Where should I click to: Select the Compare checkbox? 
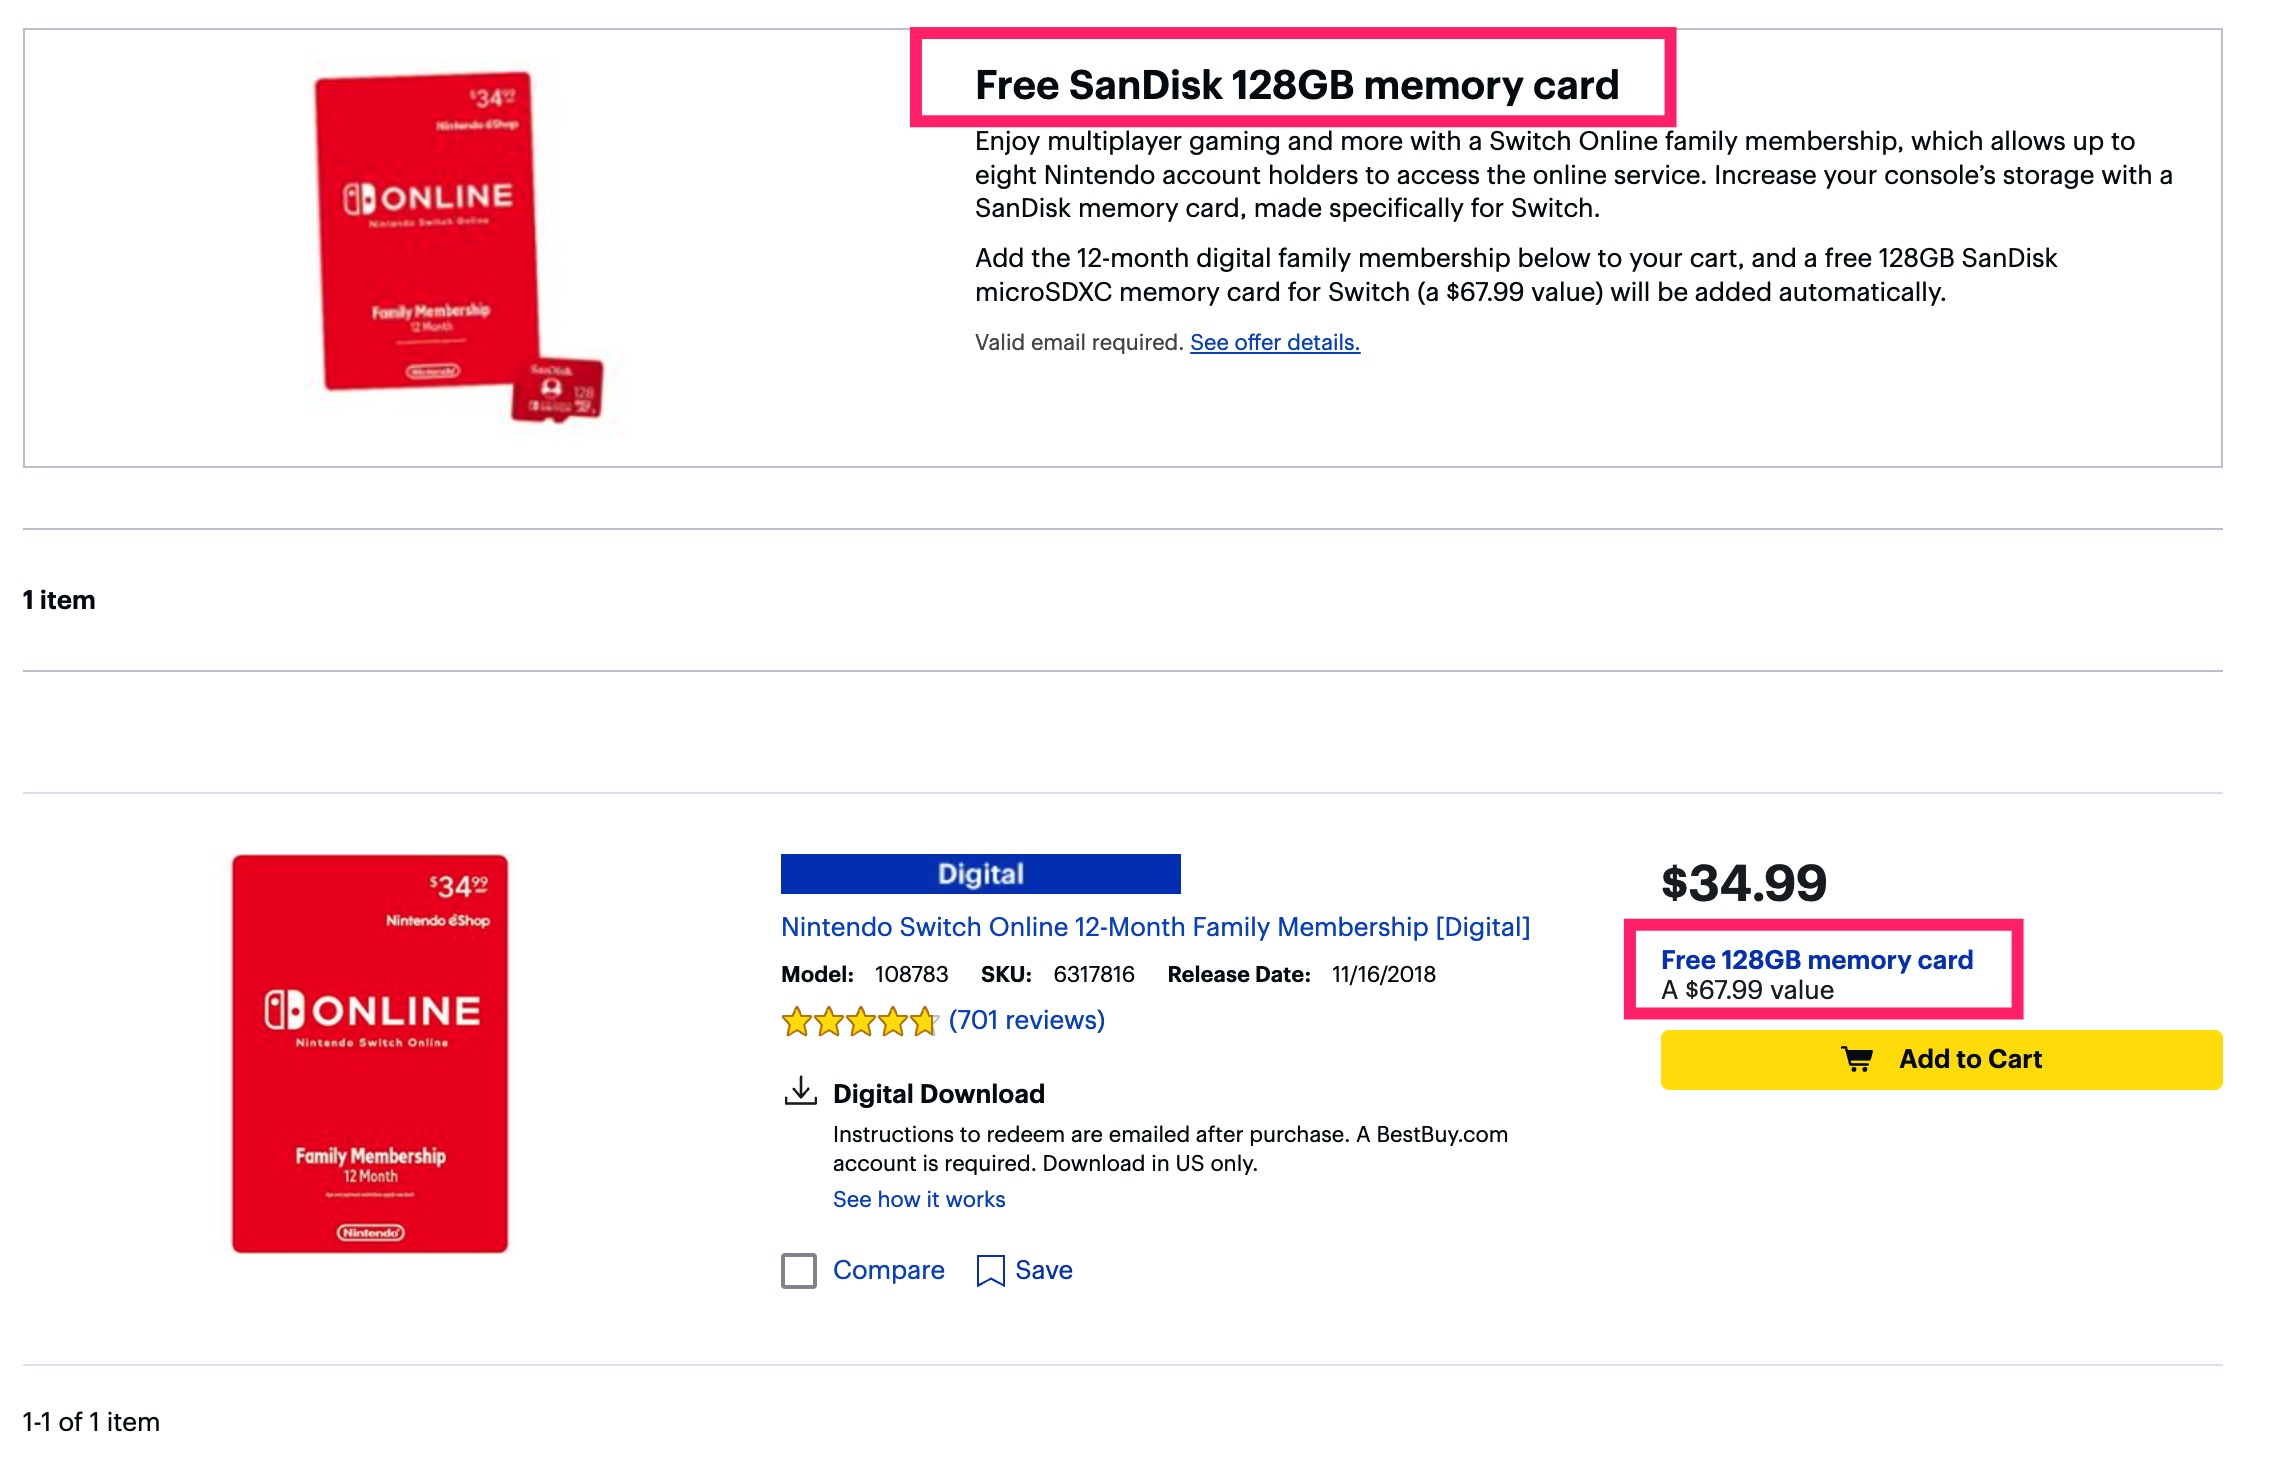tap(799, 1270)
